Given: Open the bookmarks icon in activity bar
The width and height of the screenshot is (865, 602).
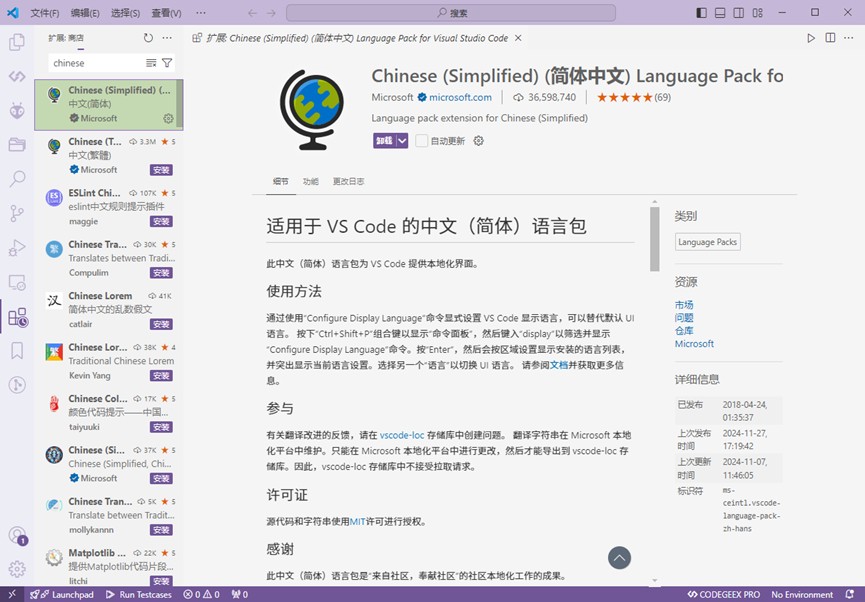Looking at the screenshot, I should click(17, 351).
